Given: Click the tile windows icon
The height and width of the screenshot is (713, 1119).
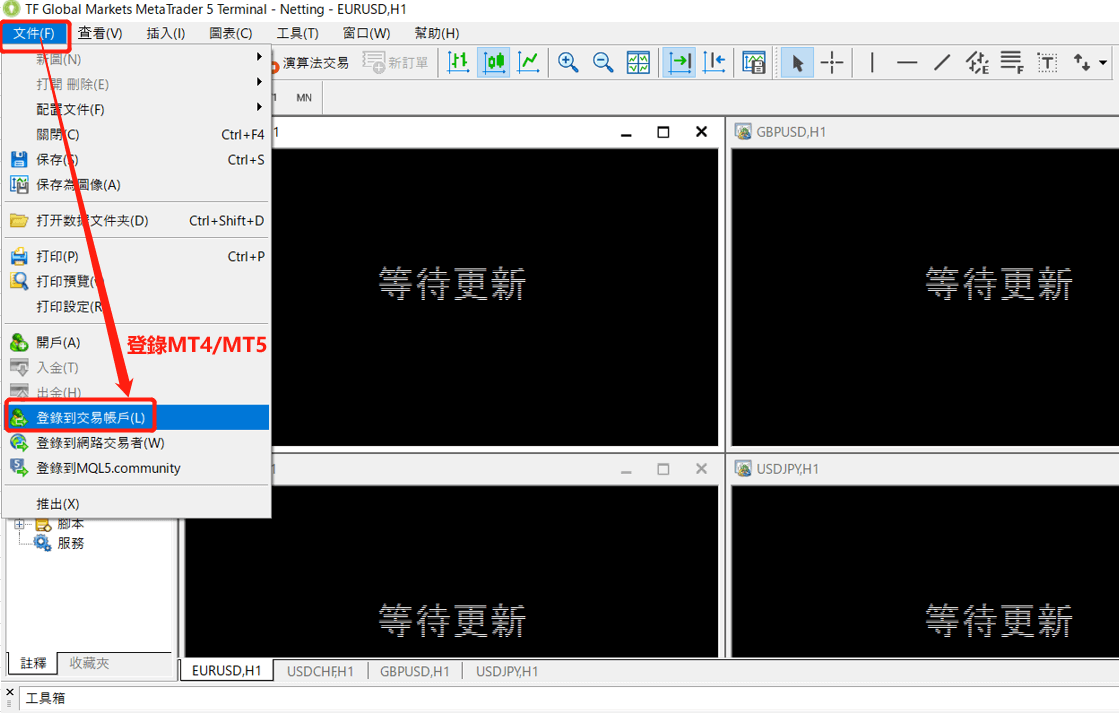Looking at the screenshot, I should [x=639, y=62].
